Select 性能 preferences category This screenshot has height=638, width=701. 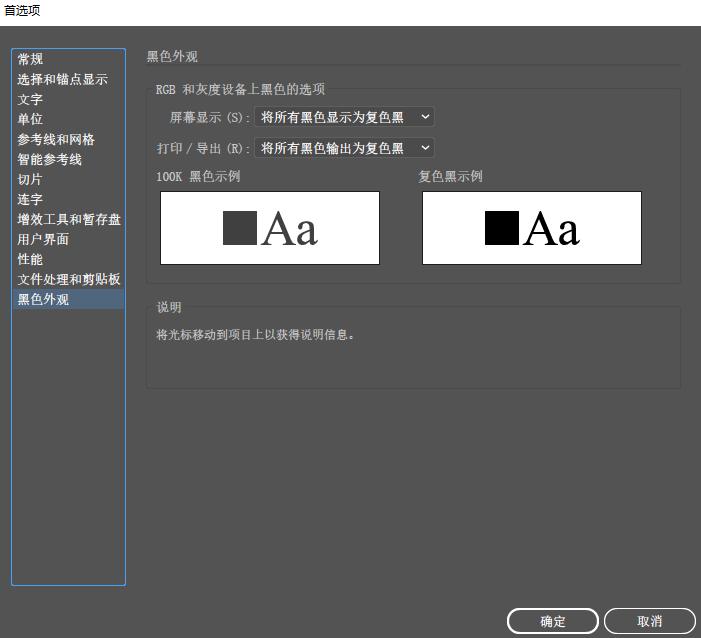pos(31,259)
